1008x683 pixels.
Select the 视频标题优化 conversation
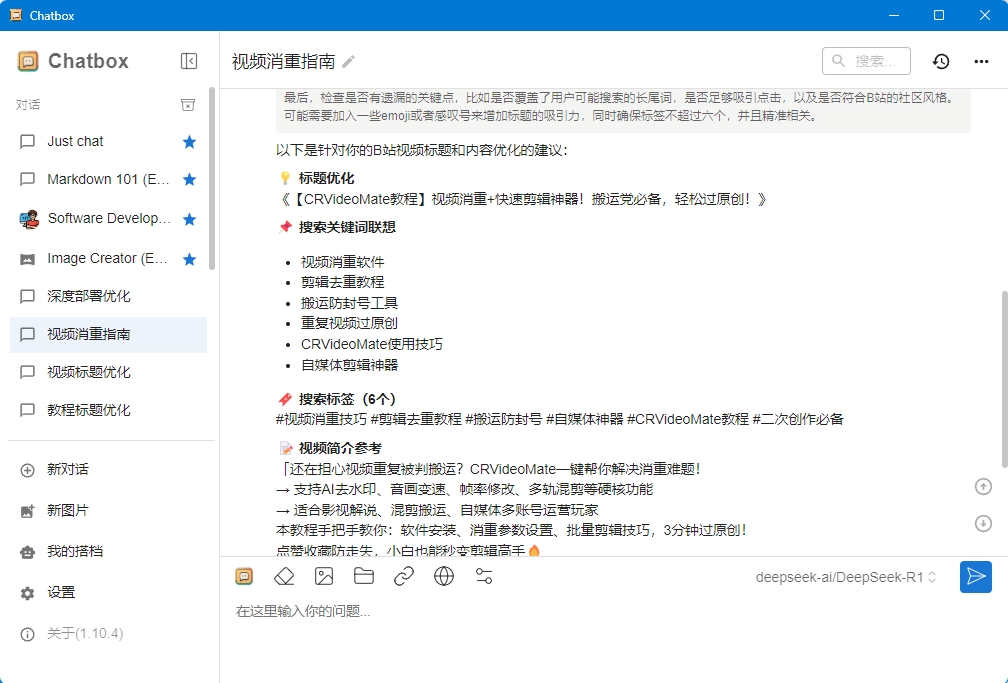click(108, 372)
